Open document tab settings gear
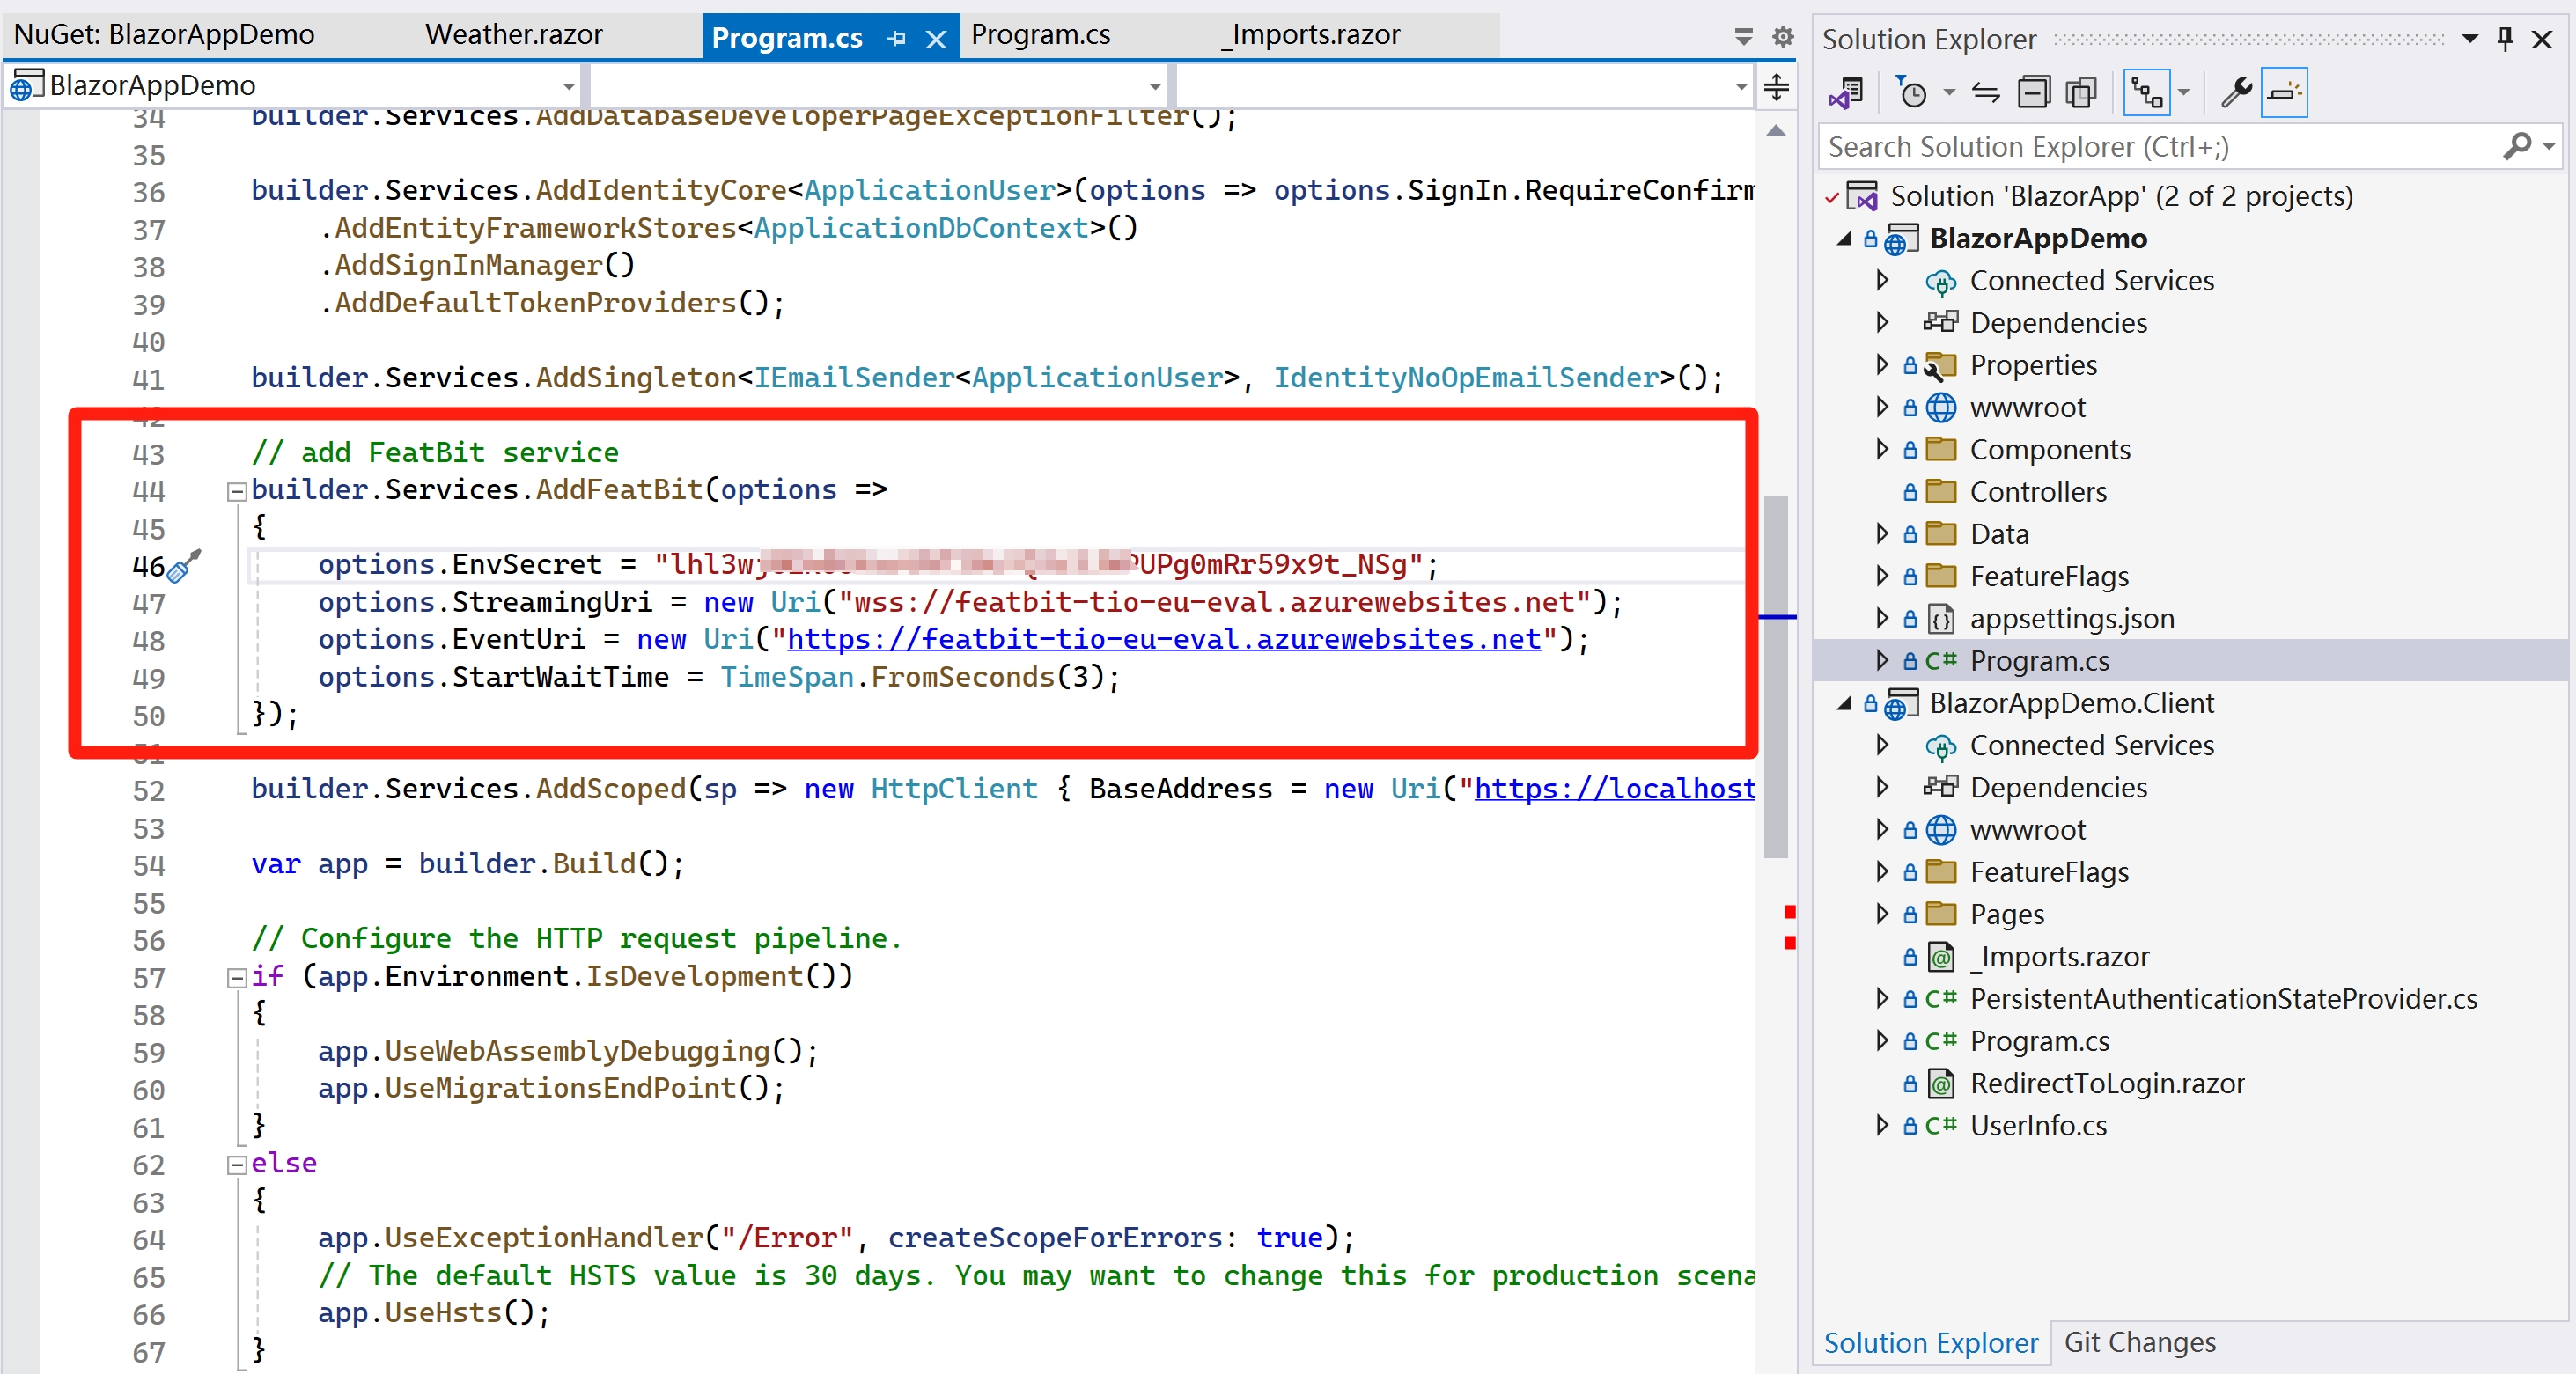Viewport: 2576px width, 1374px height. (1782, 37)
